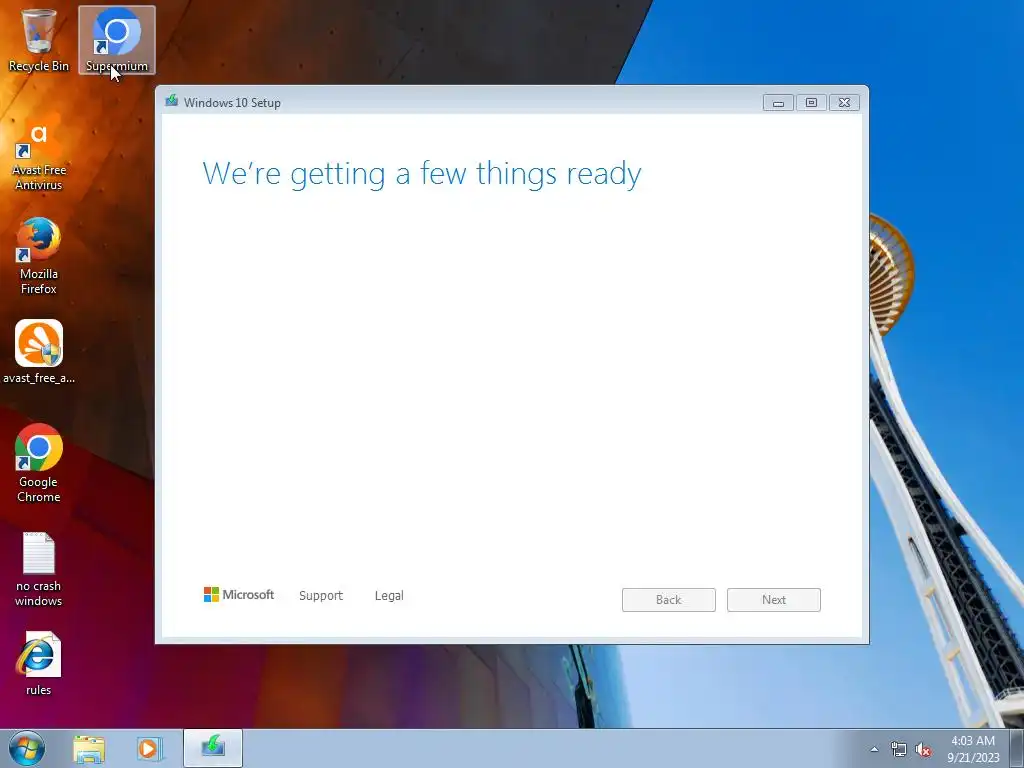
Task: Maximize the Windows 10 Setup window
Action: point(811,103)
